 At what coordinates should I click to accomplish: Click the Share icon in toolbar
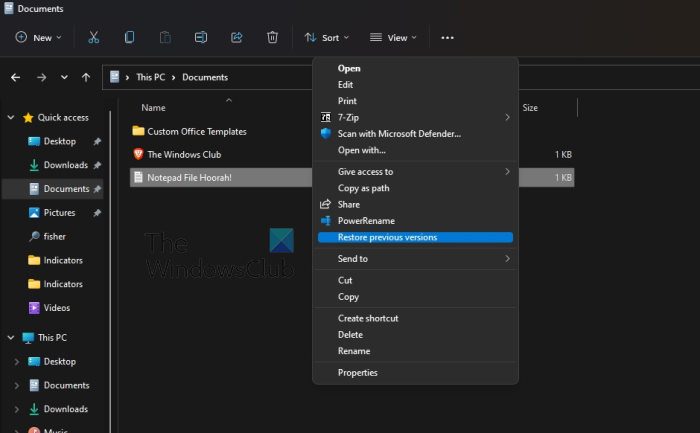click(237, 38)
